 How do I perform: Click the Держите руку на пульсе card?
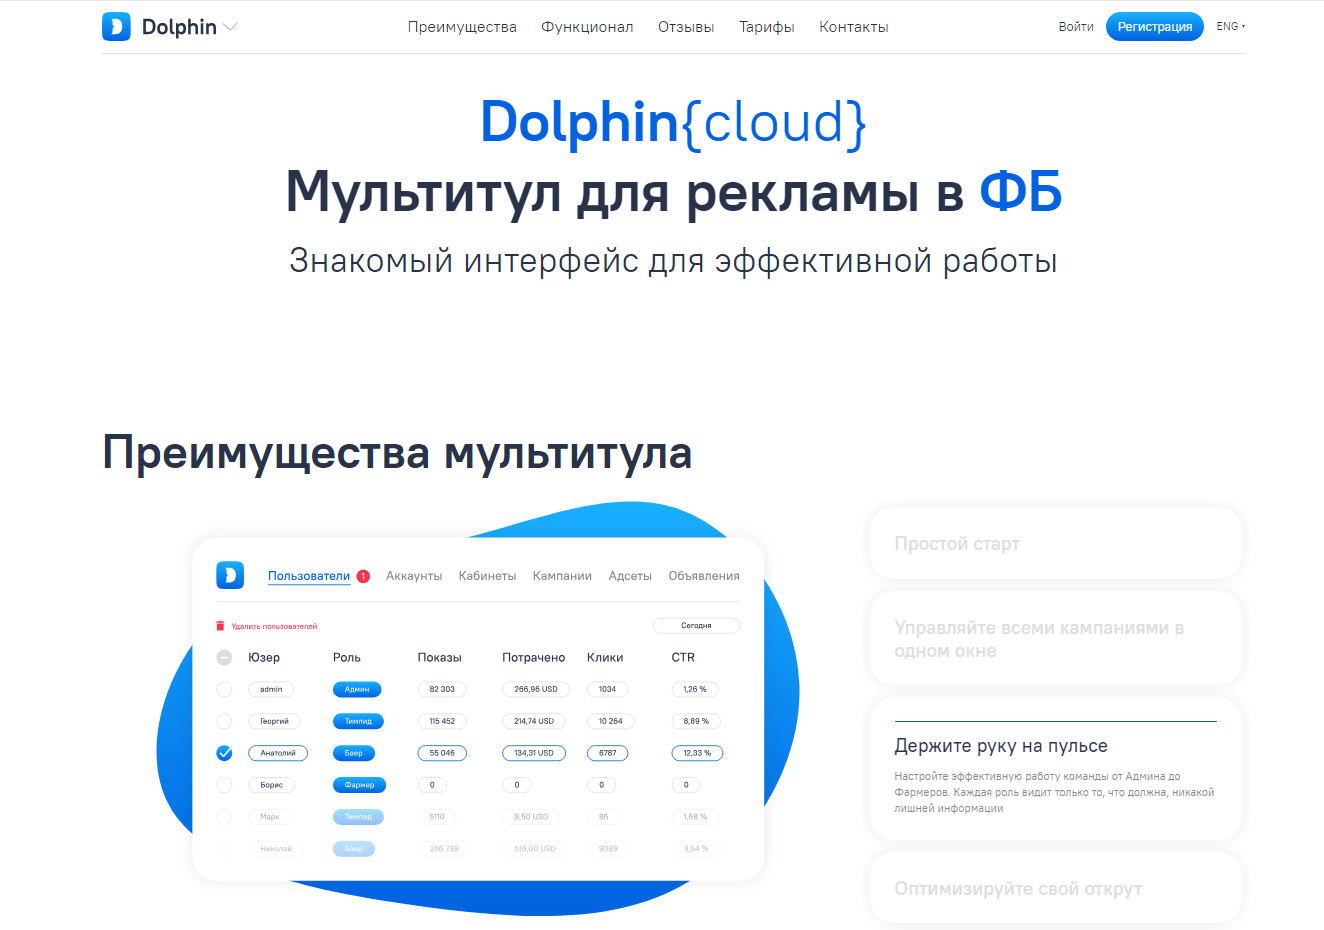1056,769
